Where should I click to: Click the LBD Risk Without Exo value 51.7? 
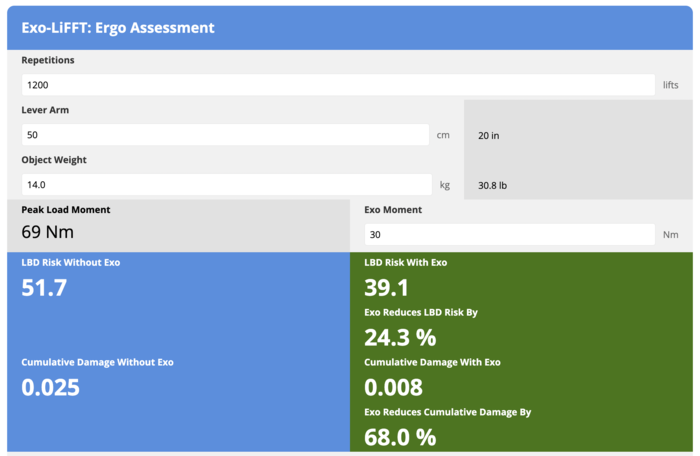44,289
